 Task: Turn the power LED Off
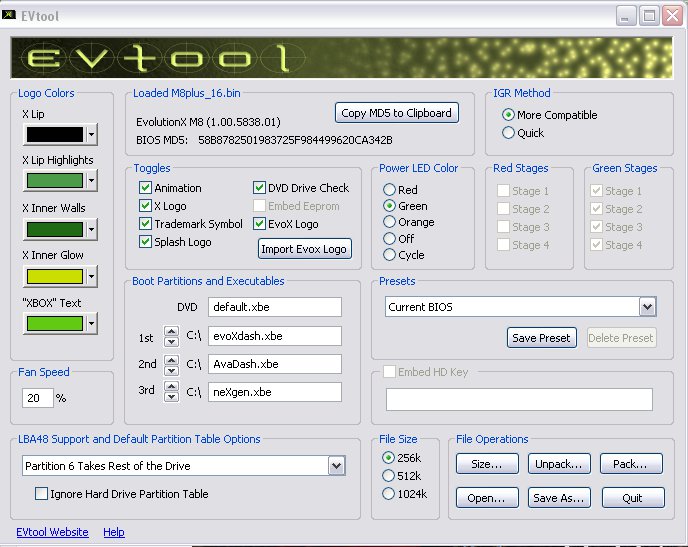point(389,239)
